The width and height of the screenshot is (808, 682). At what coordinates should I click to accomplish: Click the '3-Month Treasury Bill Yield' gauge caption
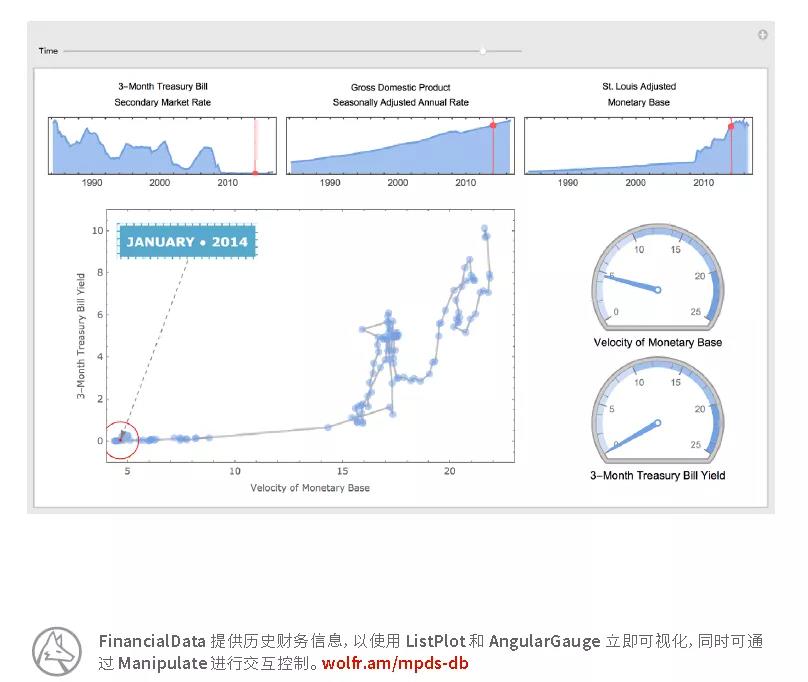tap(658, 475)
